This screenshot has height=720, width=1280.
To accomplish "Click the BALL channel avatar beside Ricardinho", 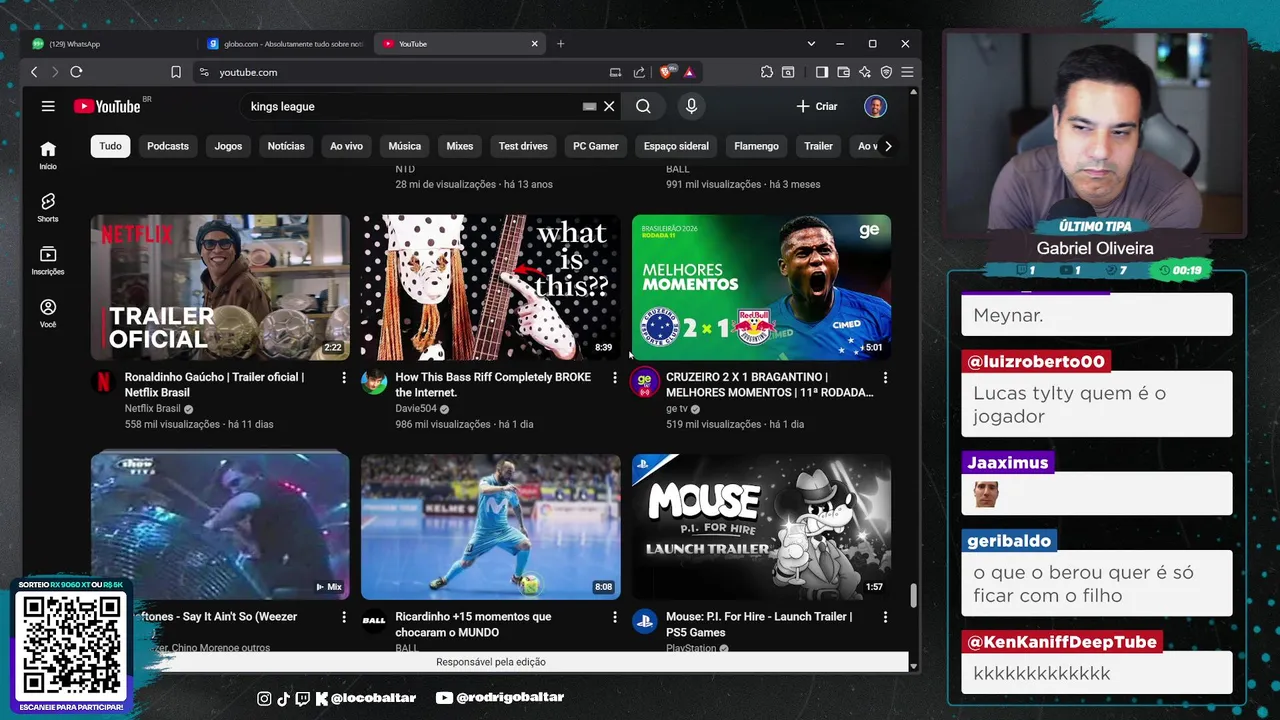I will tap(374, 621).
